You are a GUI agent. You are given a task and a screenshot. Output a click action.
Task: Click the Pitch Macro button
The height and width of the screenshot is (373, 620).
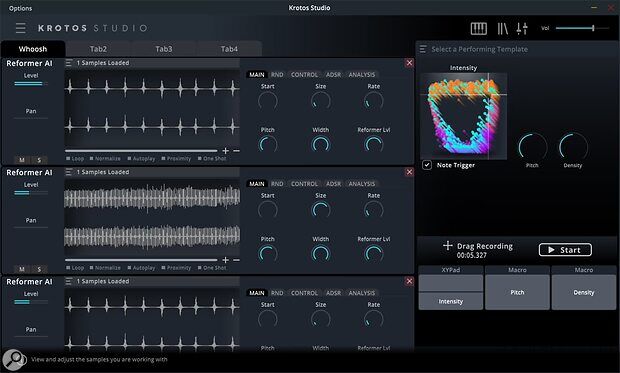click(517, 292)
